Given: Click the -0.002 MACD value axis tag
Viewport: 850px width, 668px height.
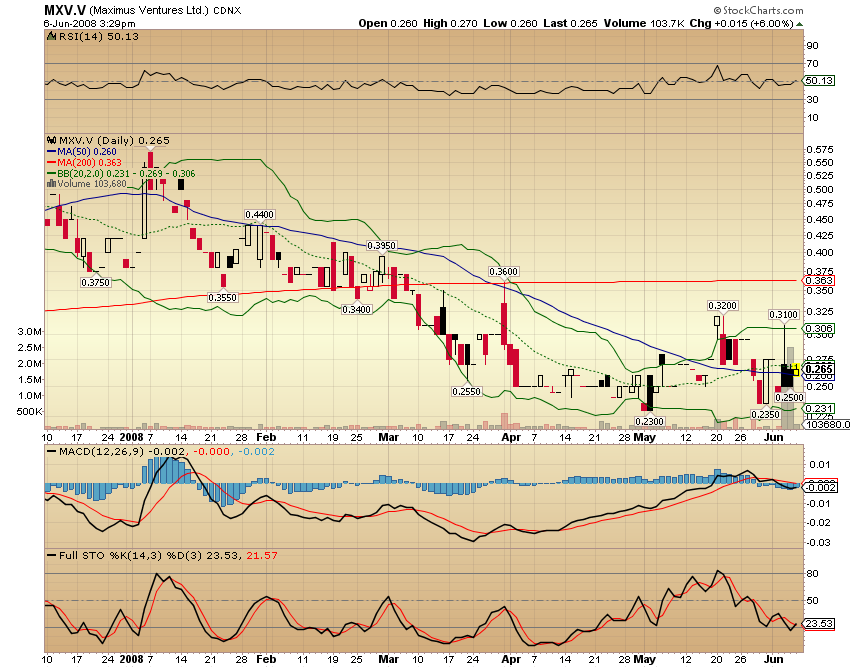Looking at the screenshot, I should [x=821, y=487].
